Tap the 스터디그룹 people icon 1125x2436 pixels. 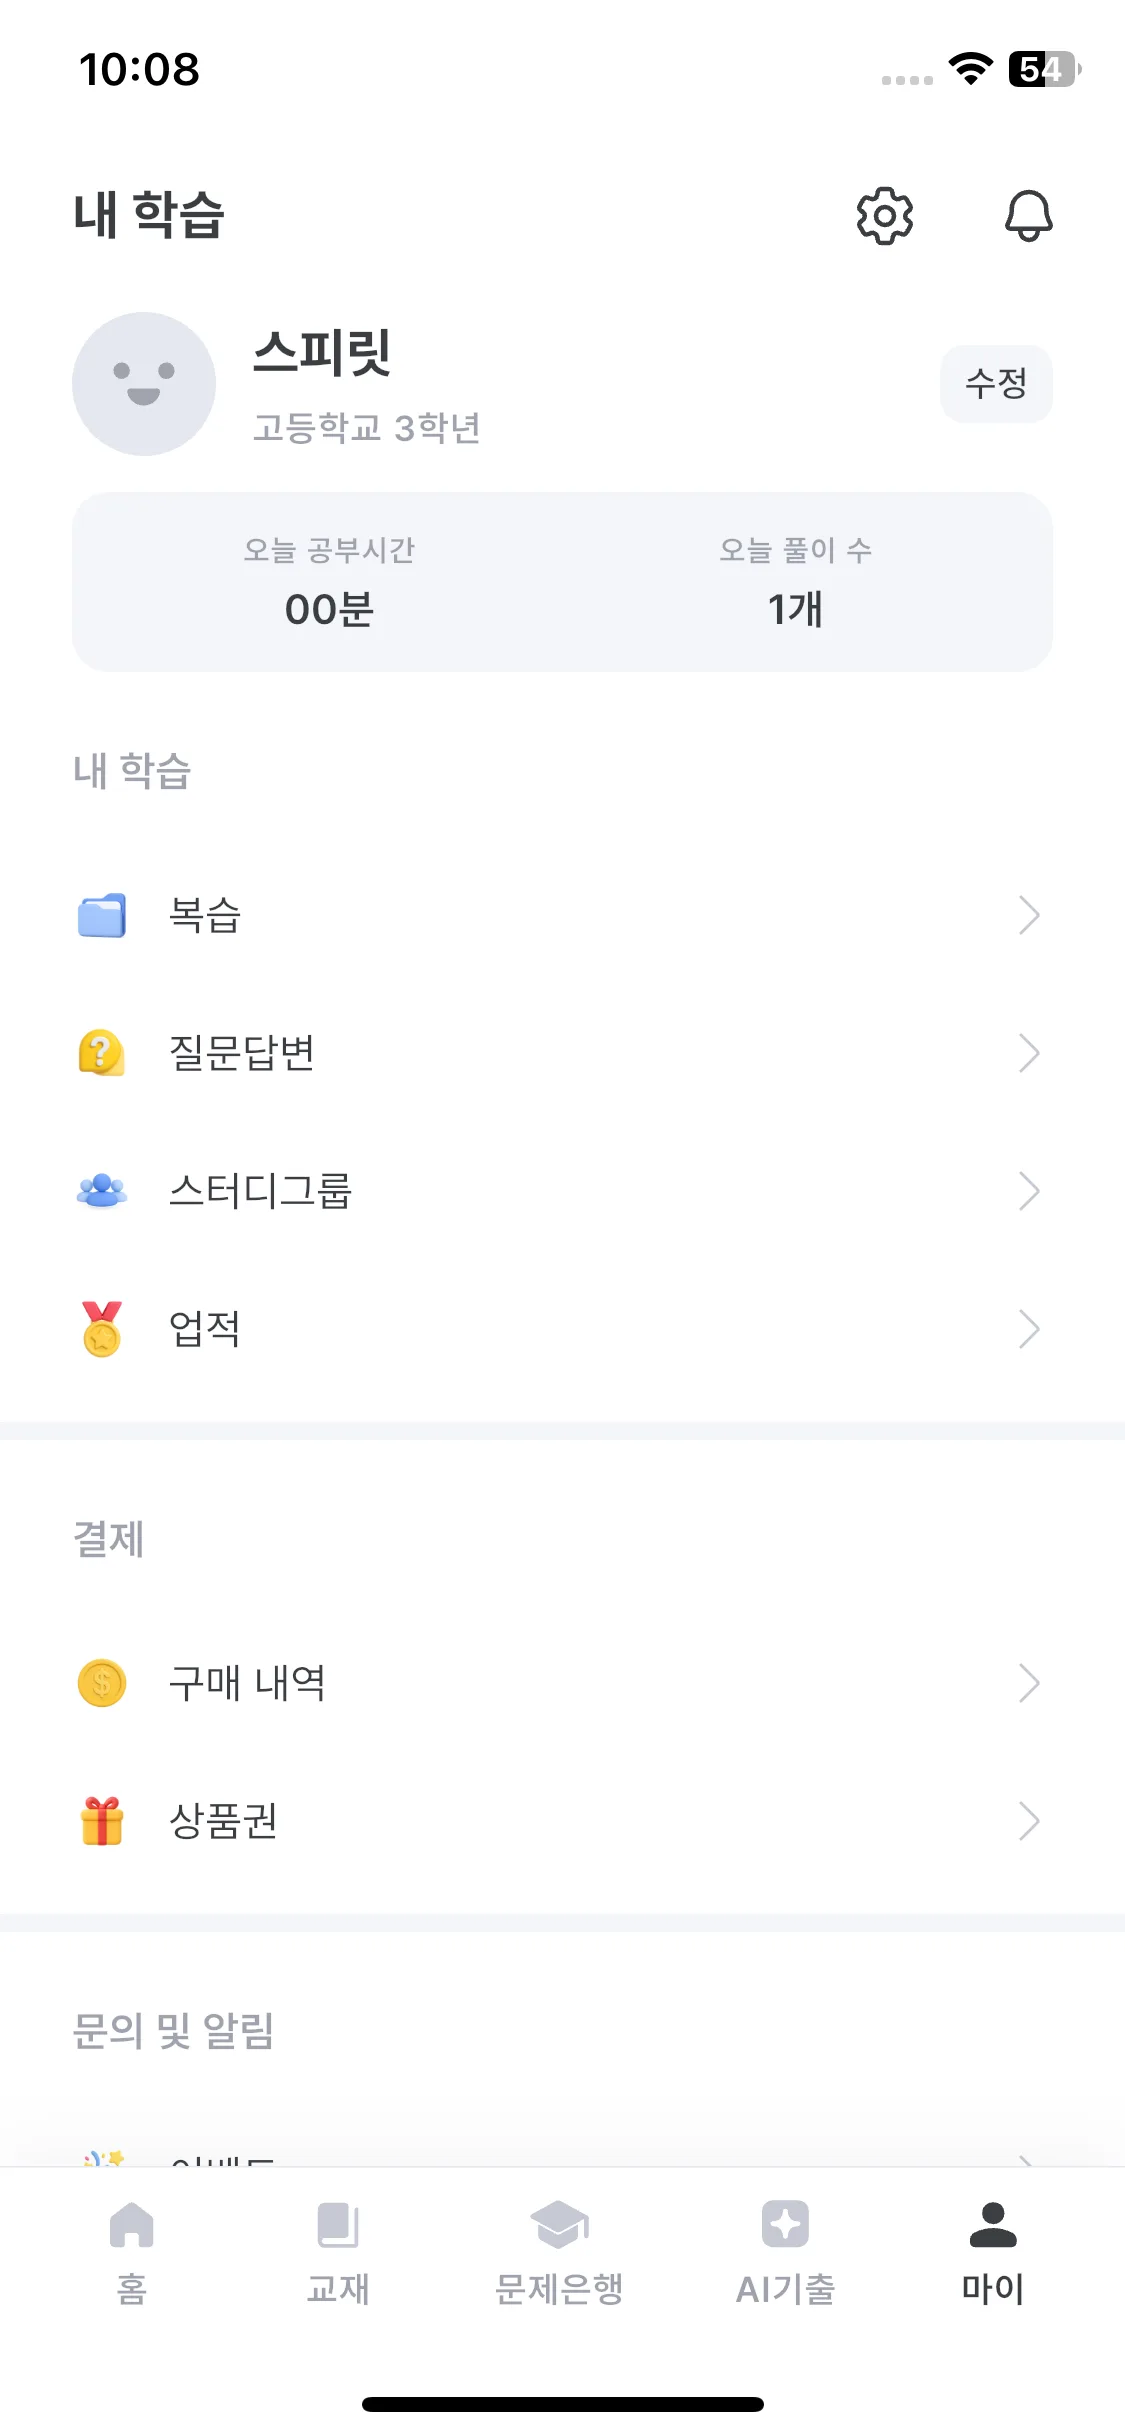[102, 1191]
